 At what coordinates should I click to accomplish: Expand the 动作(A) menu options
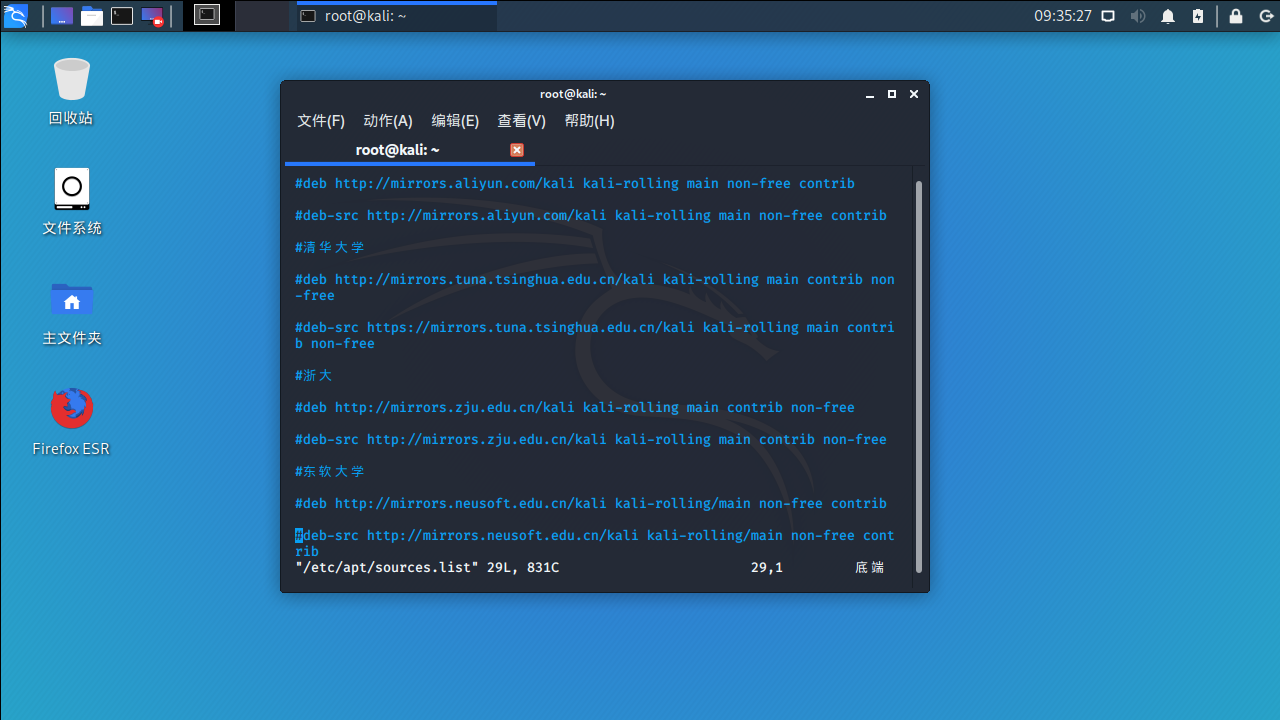click(388, 120)
